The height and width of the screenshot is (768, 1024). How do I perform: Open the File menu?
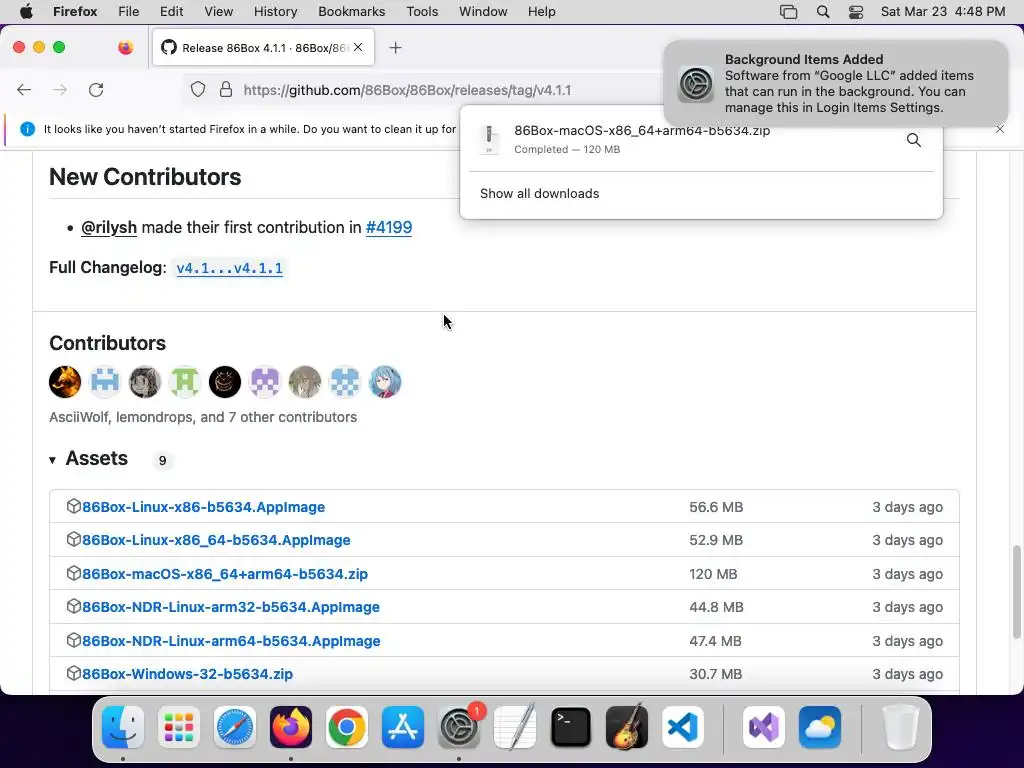(129, 12)
